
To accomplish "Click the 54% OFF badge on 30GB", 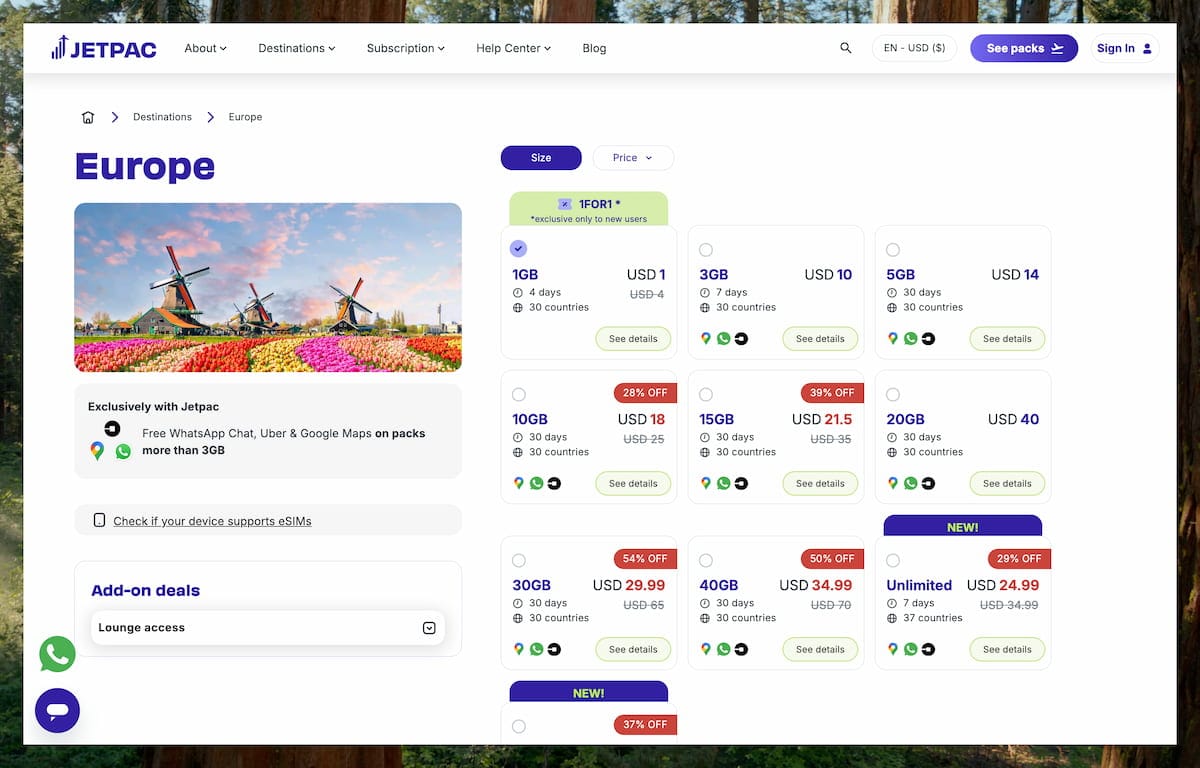I will (645, 559).
